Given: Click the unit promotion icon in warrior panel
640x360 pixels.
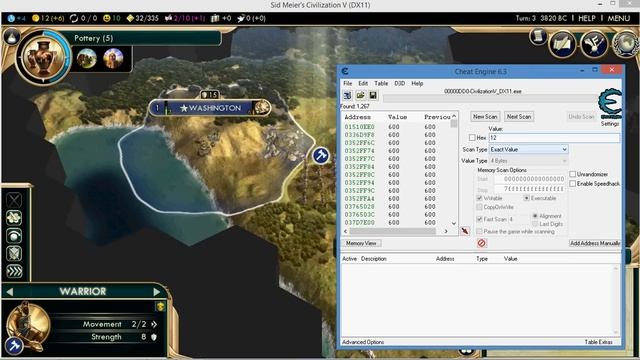Looking at the screenshot, I should point(160,307).
